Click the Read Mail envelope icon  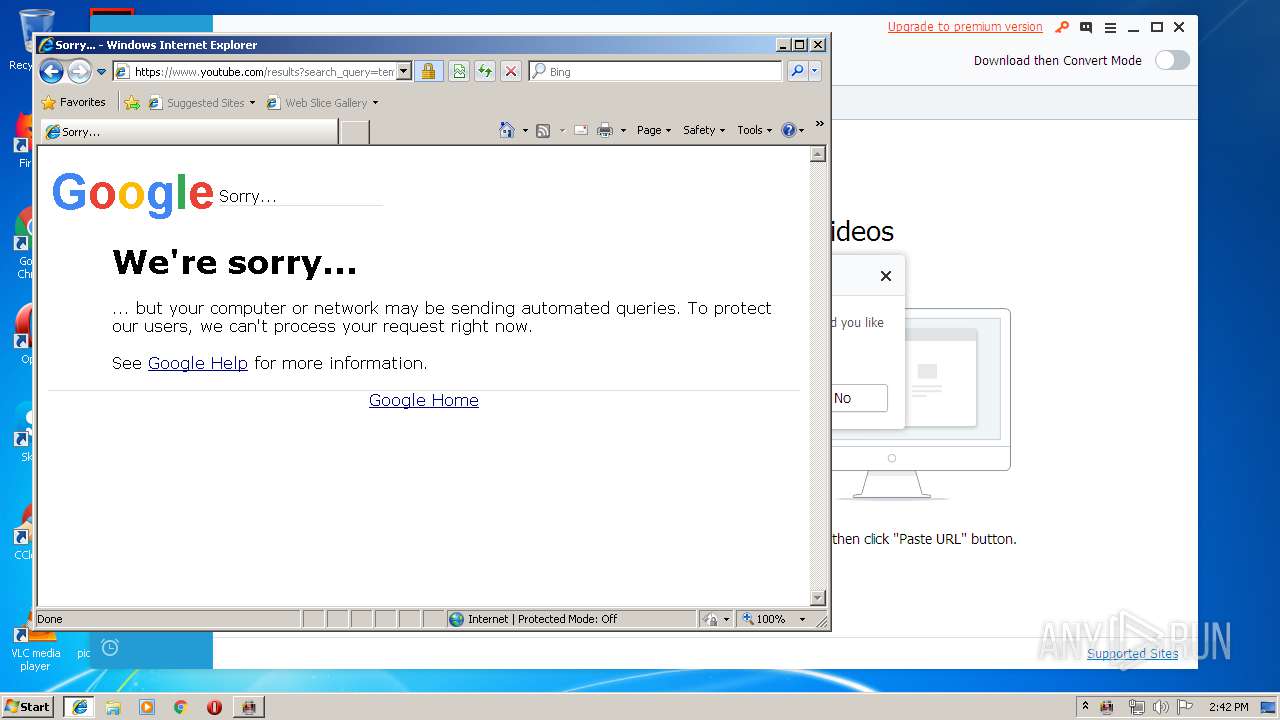(x=581, y=130)
